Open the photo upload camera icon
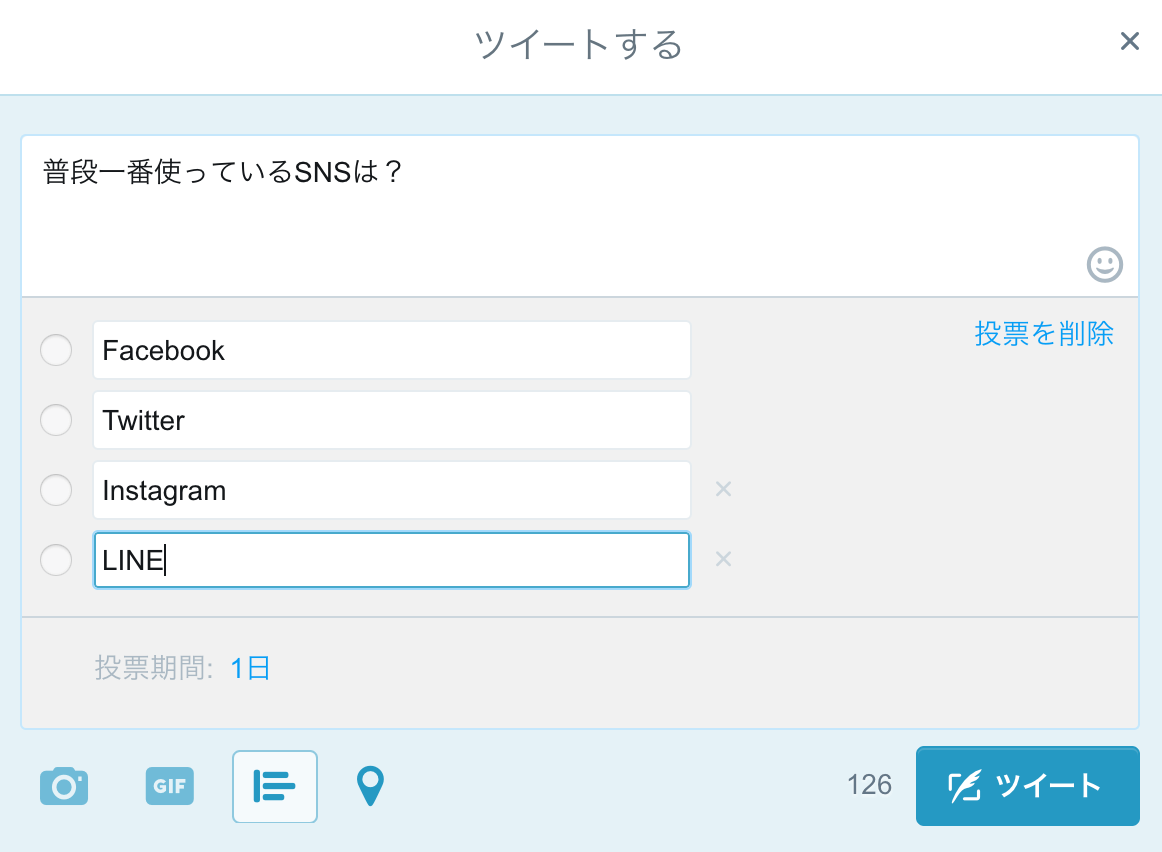The image size is (1162, 852). (63, 786)
